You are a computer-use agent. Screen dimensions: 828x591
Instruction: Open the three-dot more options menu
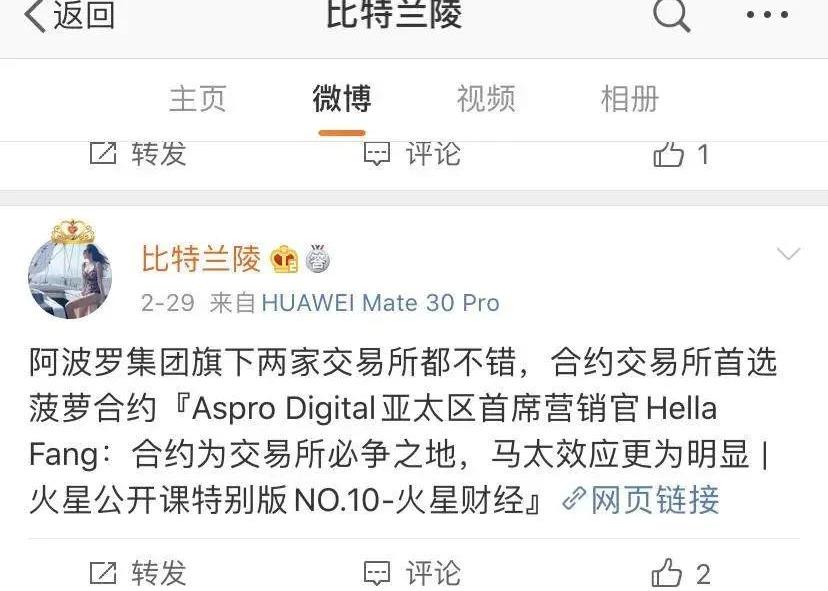[x=767, y=15]
